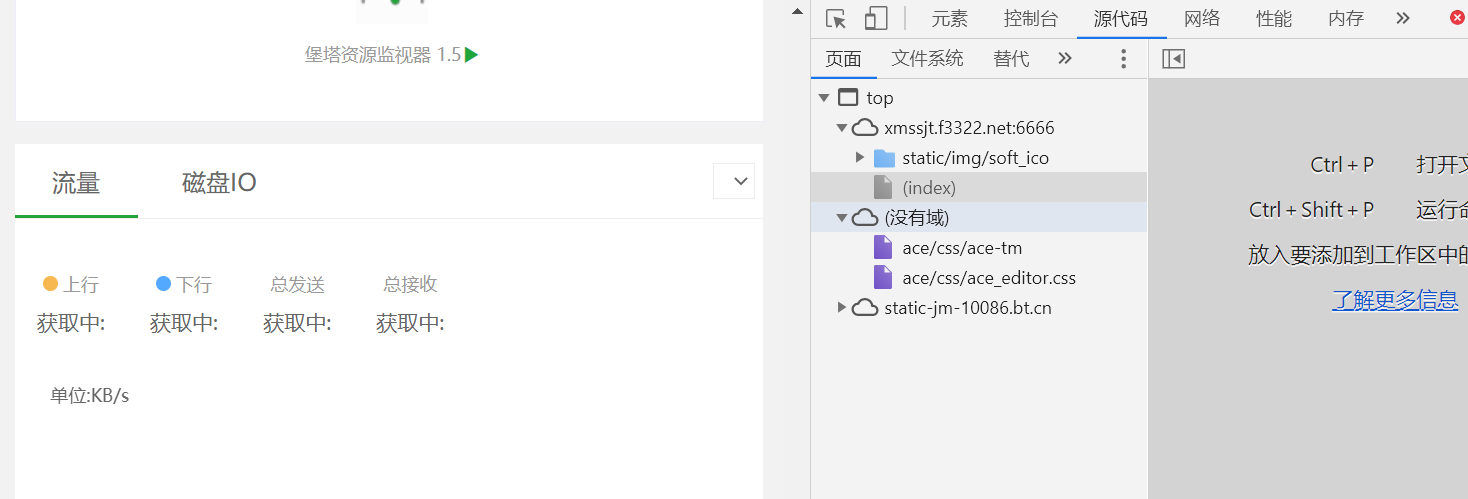Show more navigator tabs with the chevron after 替代
Screen dimensions: 1468x499
pos(1065,58)
